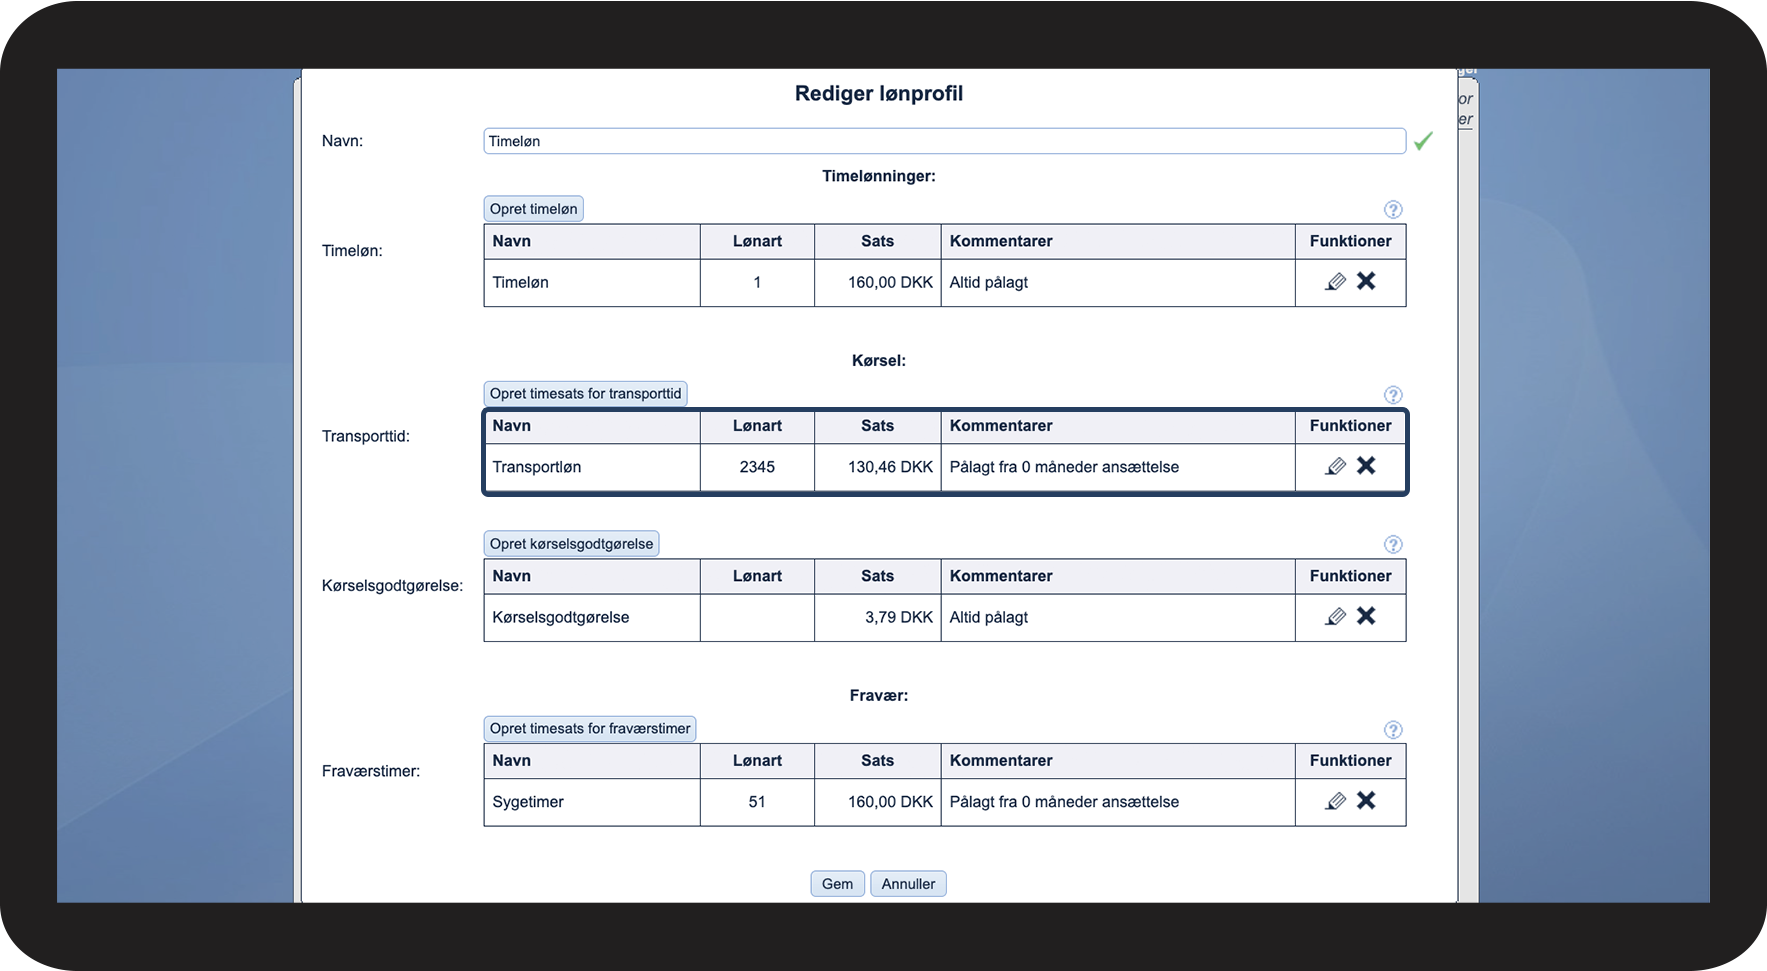Viewport: 1767px width, 971px height.
Task: Delete the Transportløn row
Action: tap(1366, 466)
